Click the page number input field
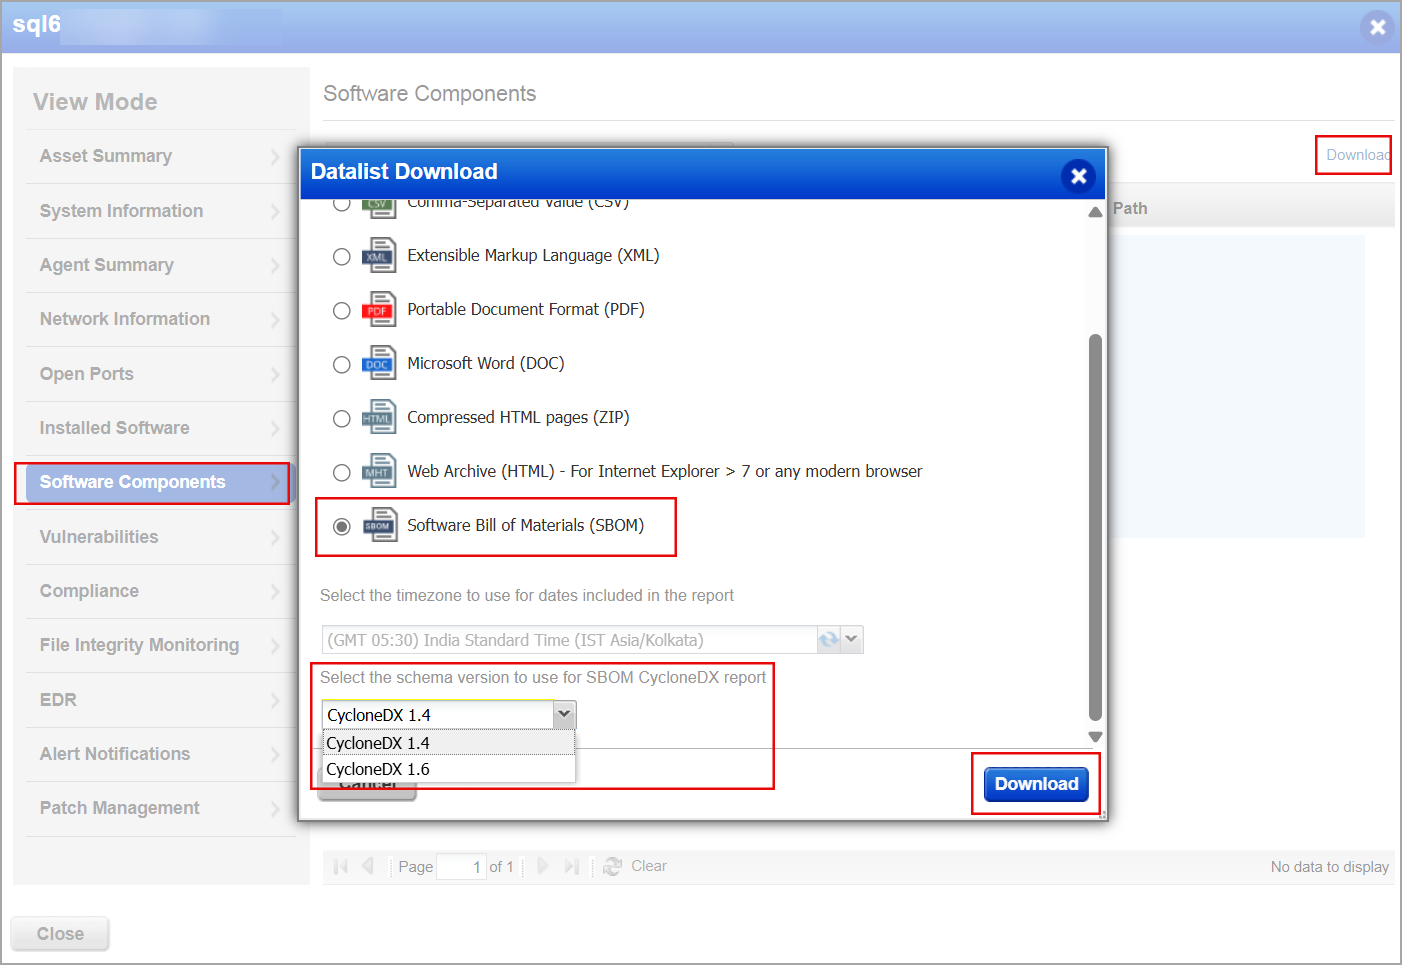 461,866
